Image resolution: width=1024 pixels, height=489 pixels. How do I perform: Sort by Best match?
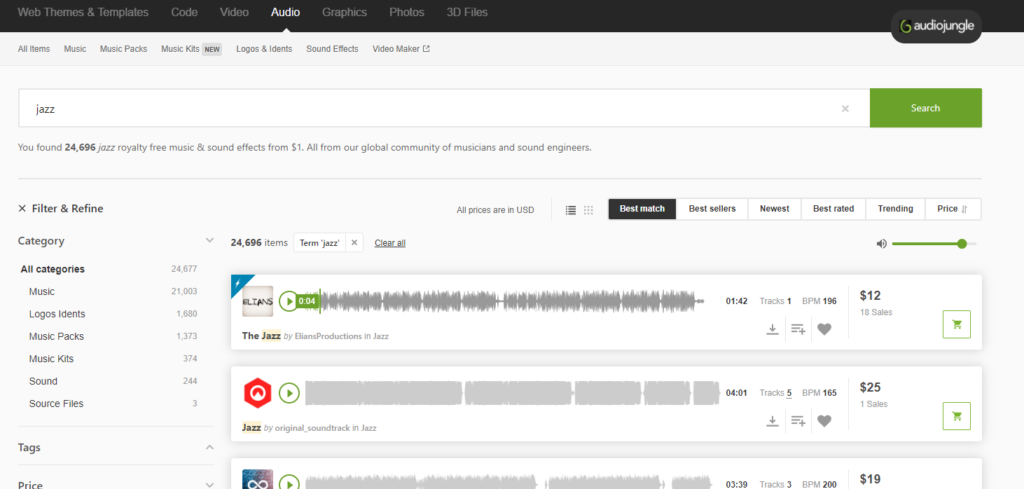(642, 209)
